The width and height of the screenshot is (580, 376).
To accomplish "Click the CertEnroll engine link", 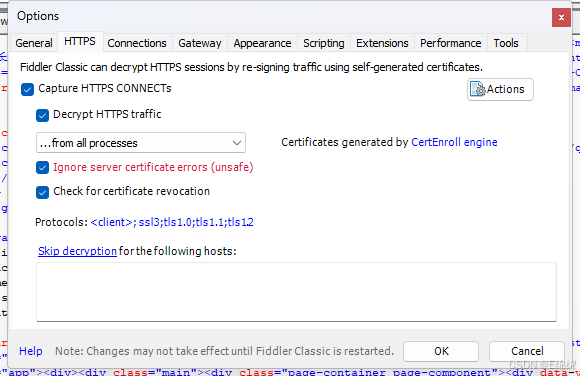I will pos(454,142).
